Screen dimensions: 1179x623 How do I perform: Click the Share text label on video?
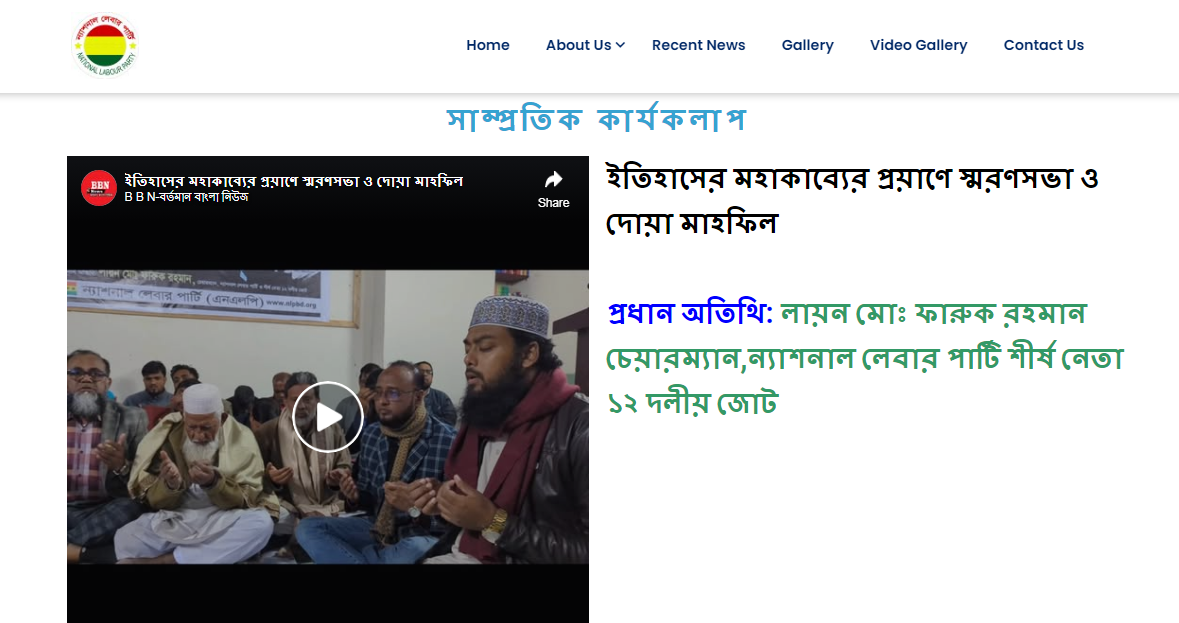click(x=553, y=203)
